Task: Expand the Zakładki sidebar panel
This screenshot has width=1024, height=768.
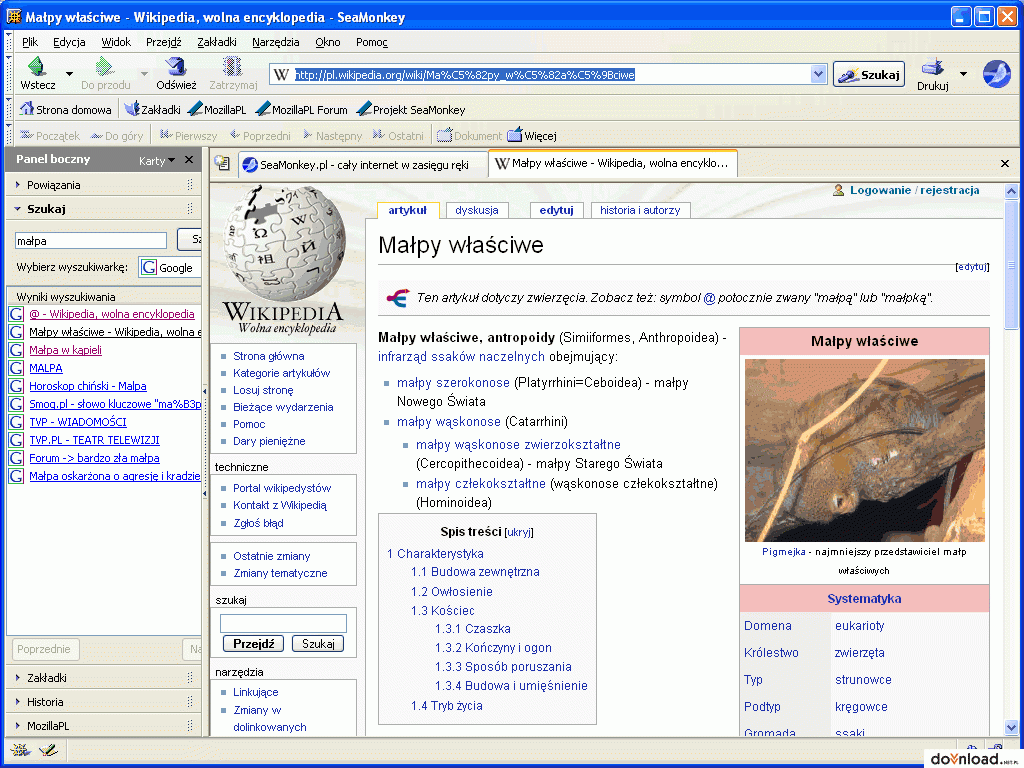Action: [x=18, y=678]
